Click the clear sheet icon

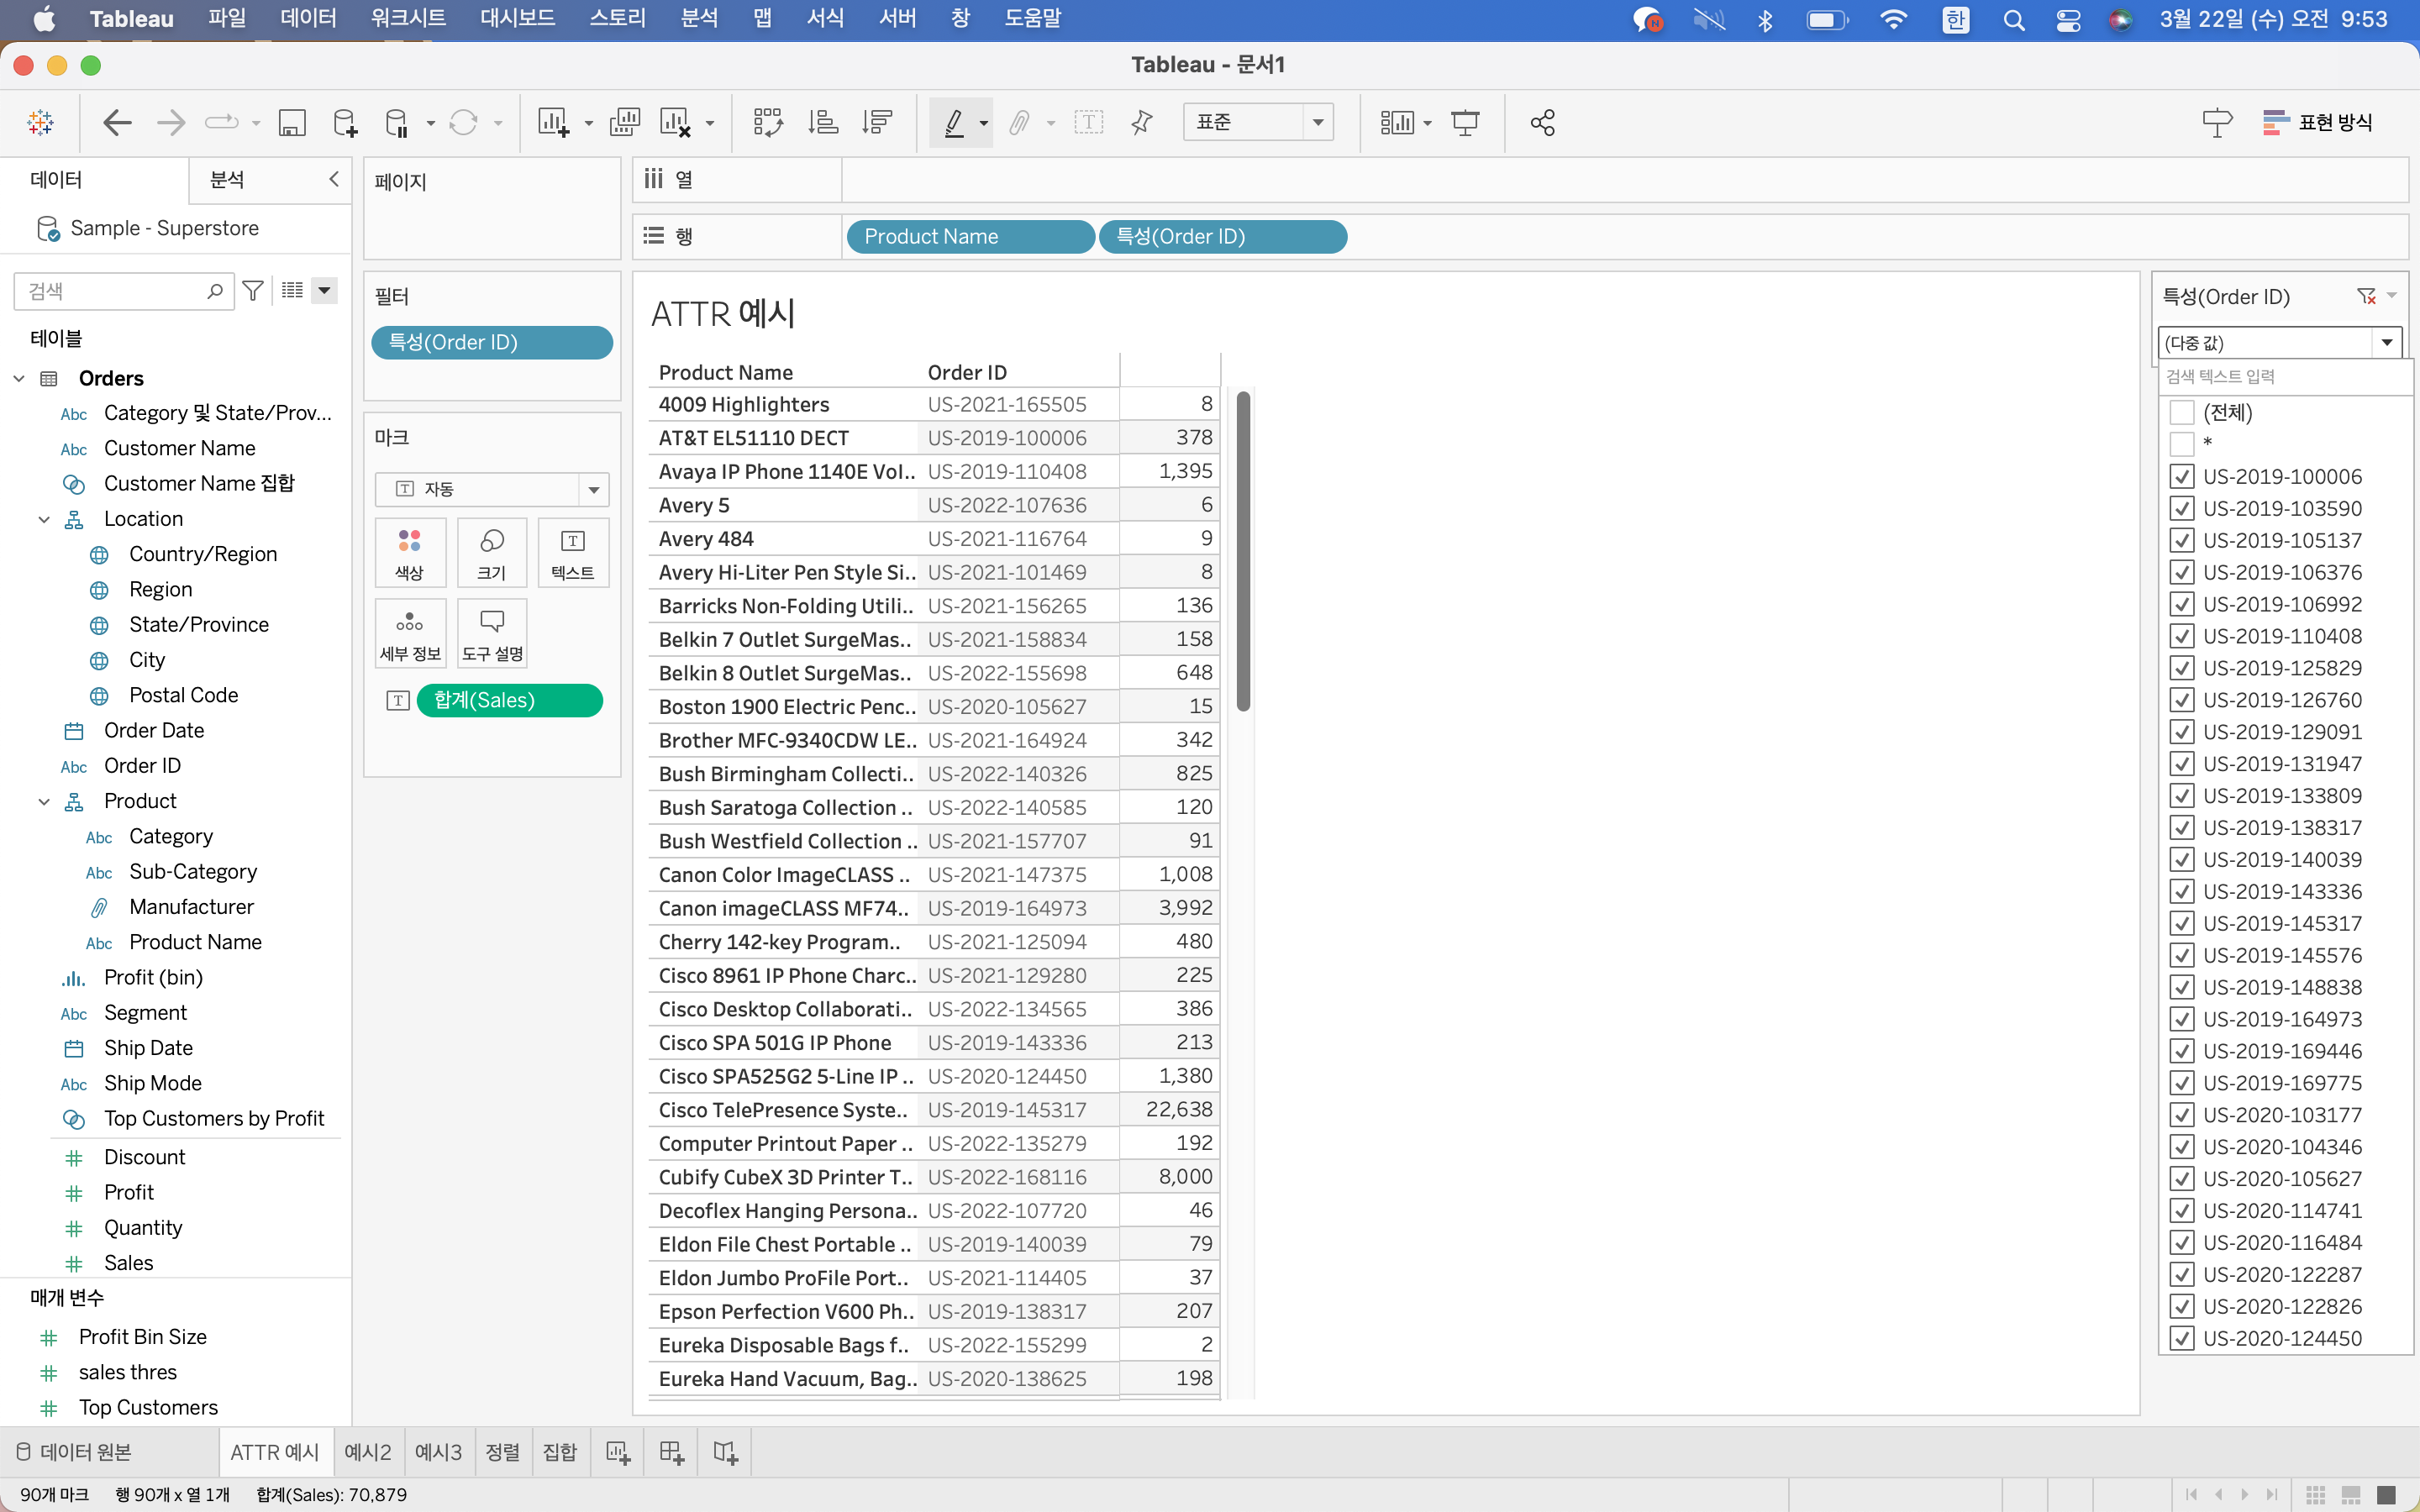676,122
